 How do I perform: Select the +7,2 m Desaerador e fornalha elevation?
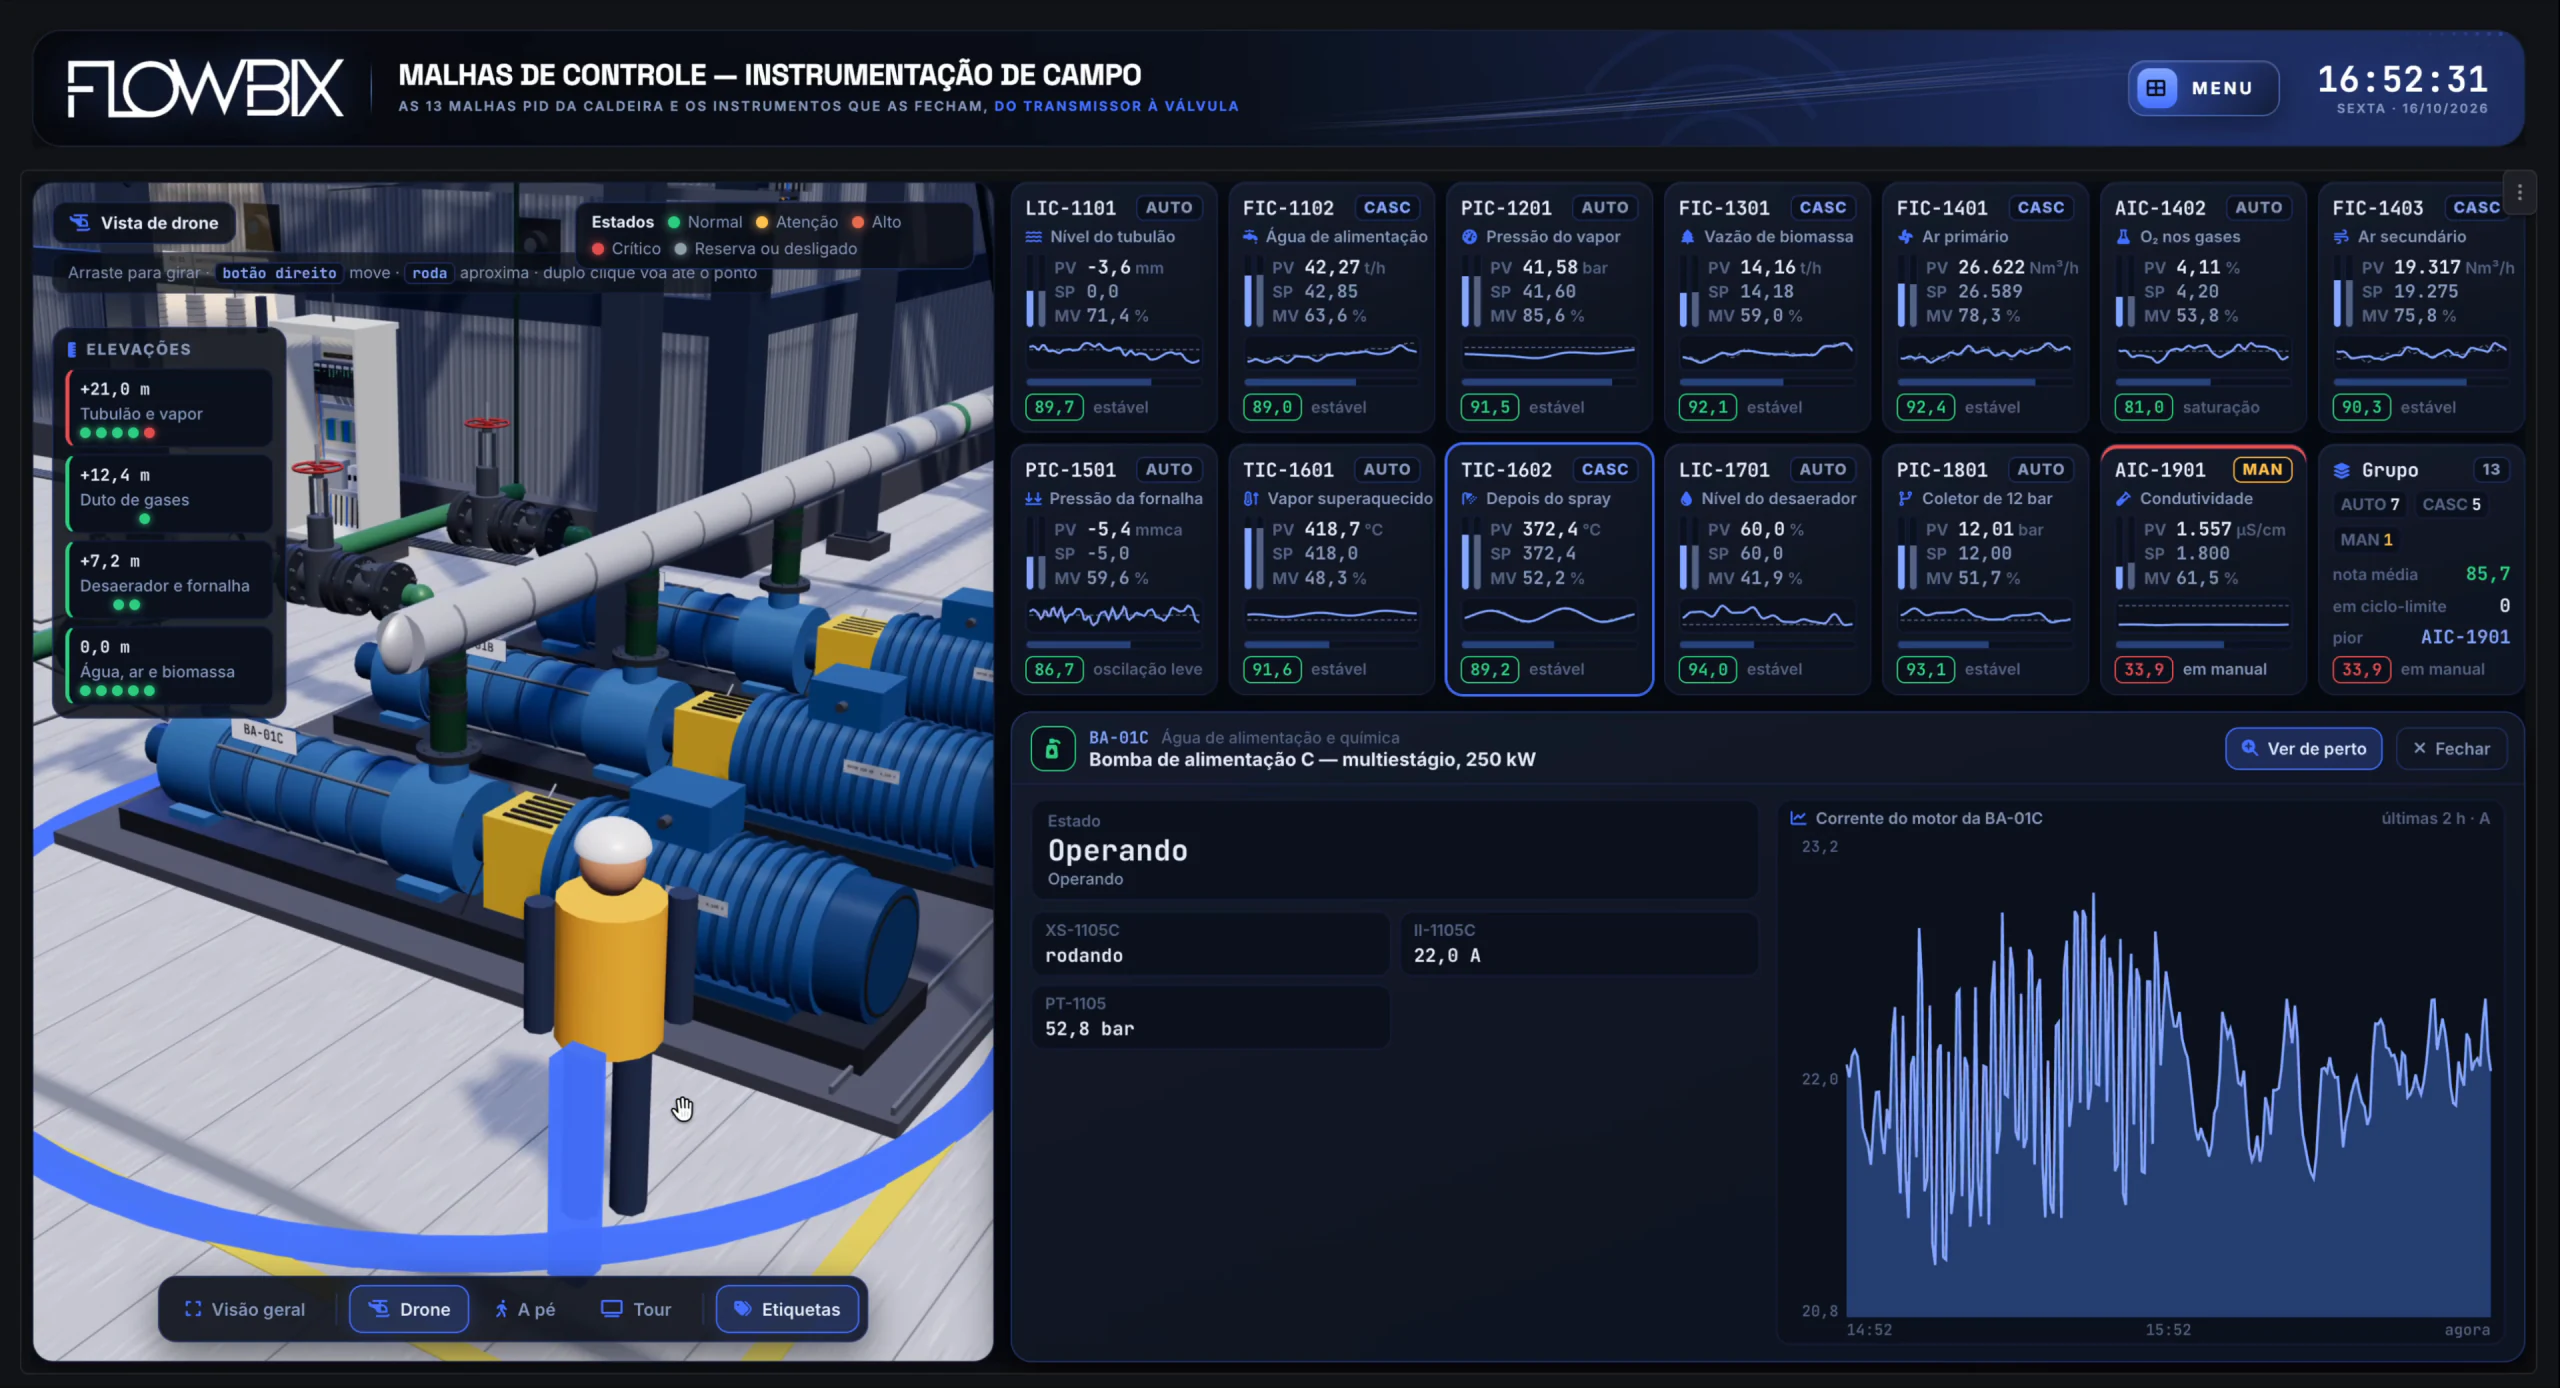coord(169,581)
